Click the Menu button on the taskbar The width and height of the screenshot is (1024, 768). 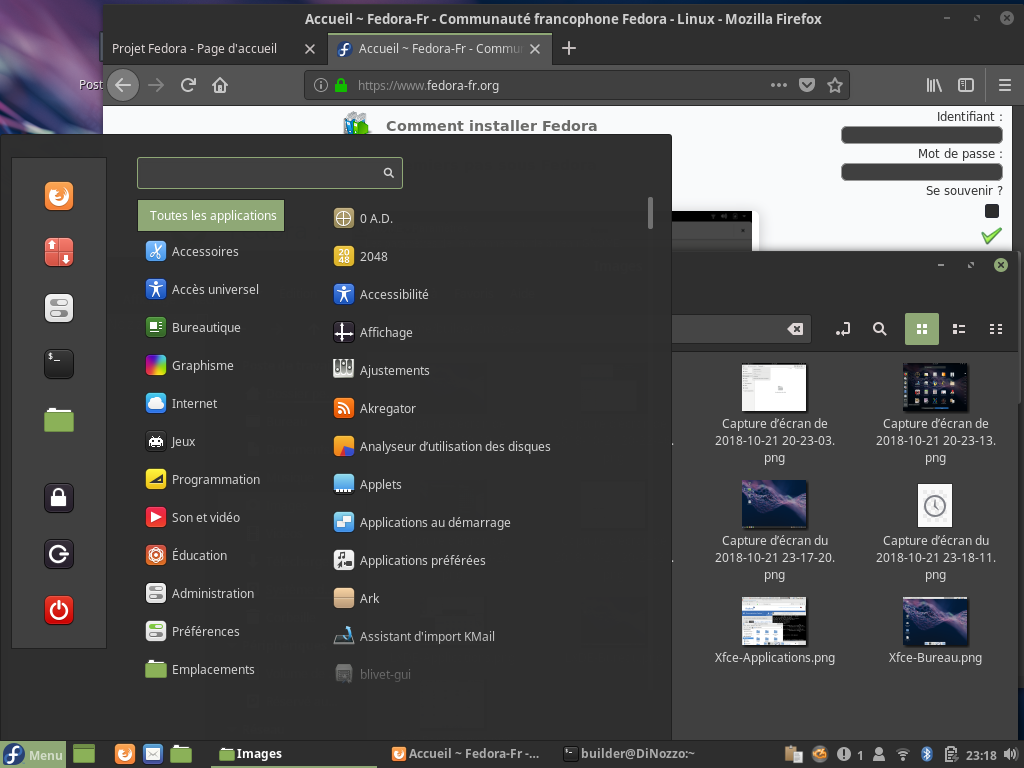[33, 754]
